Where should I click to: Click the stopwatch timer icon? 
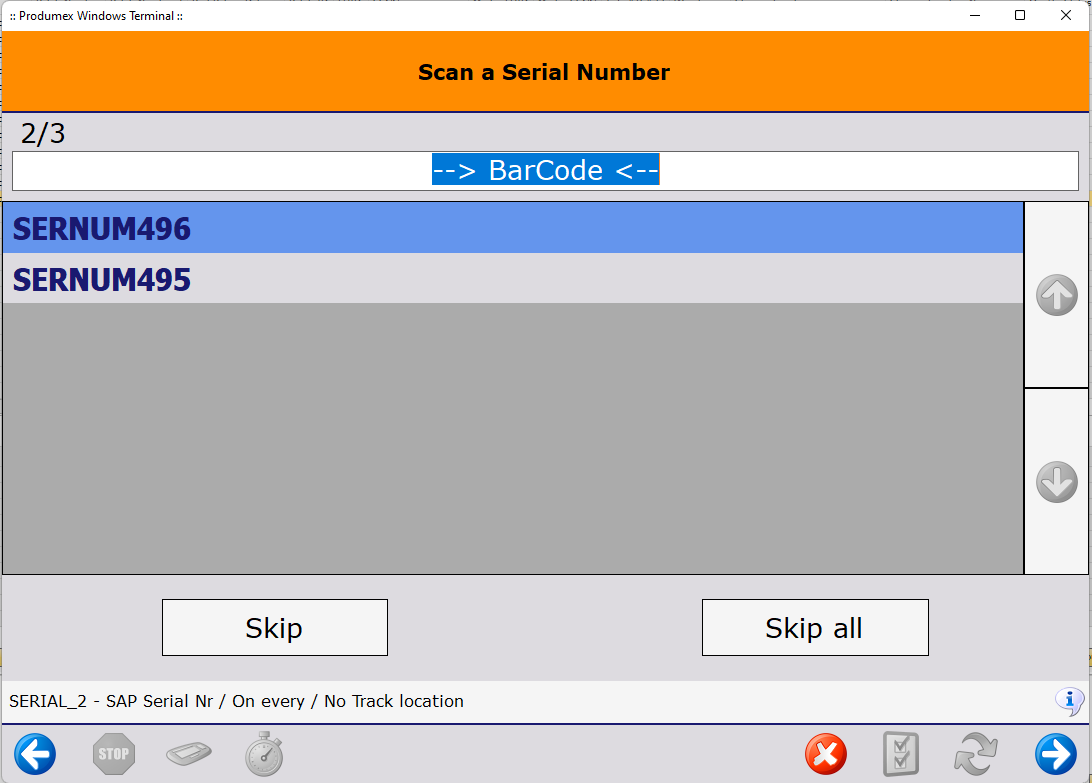point(265,754)
